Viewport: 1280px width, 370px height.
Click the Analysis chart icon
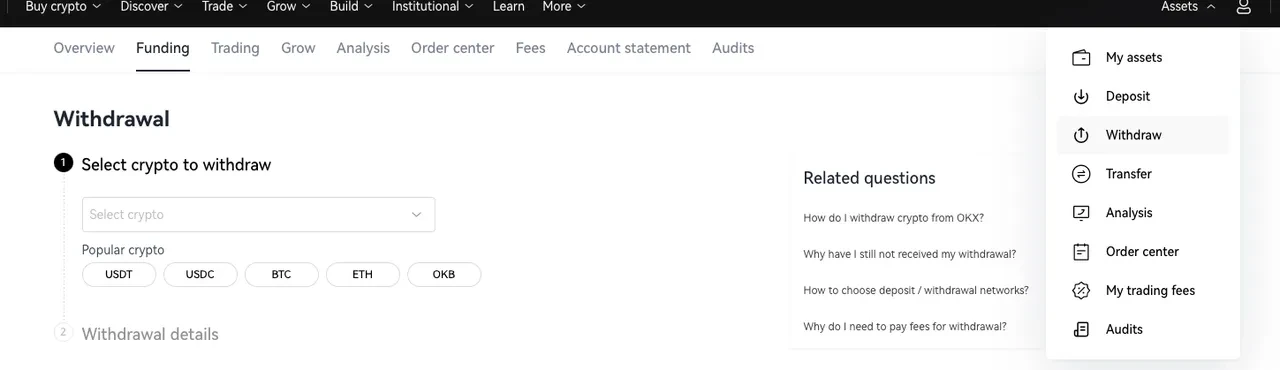pos(1081,213)
